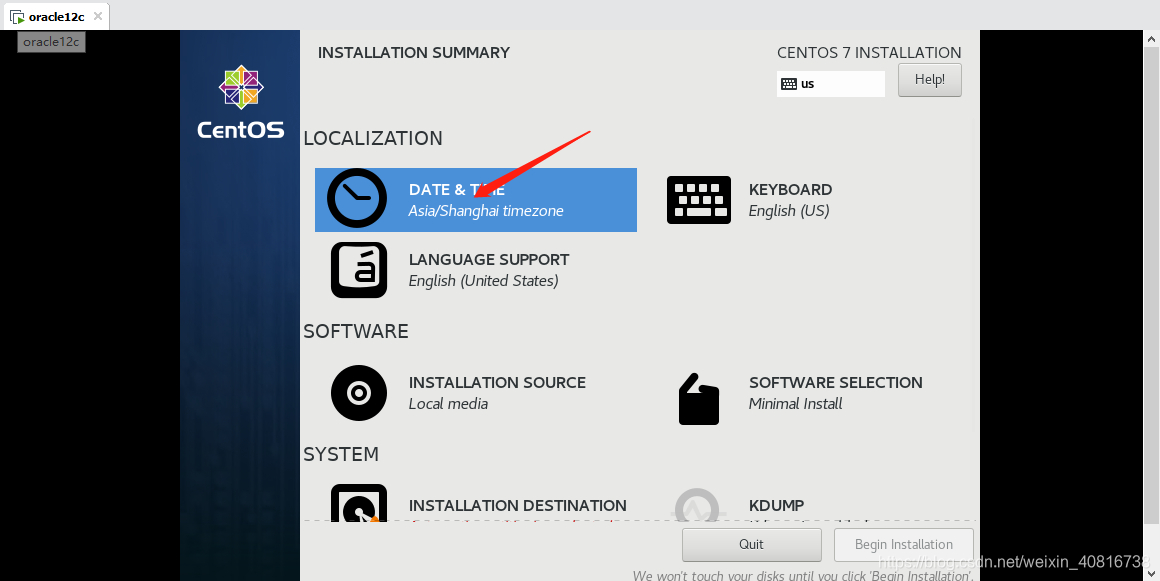Click the oracle12c tooltip label
Screen dimensions: 1160x581
(x=52, y=41)
